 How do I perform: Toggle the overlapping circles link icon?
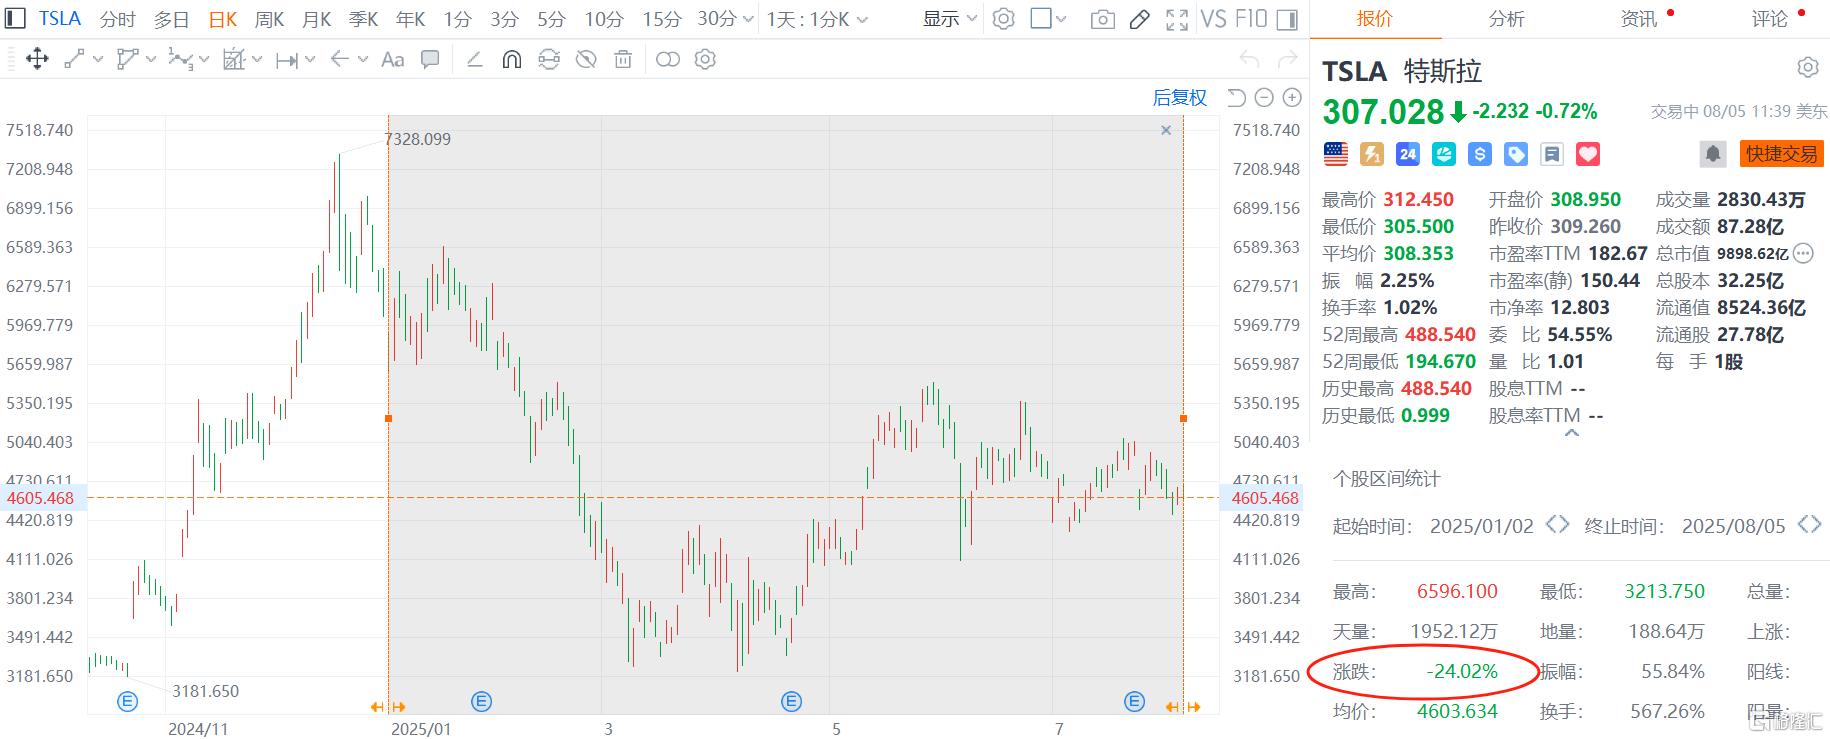click(667, 60)
